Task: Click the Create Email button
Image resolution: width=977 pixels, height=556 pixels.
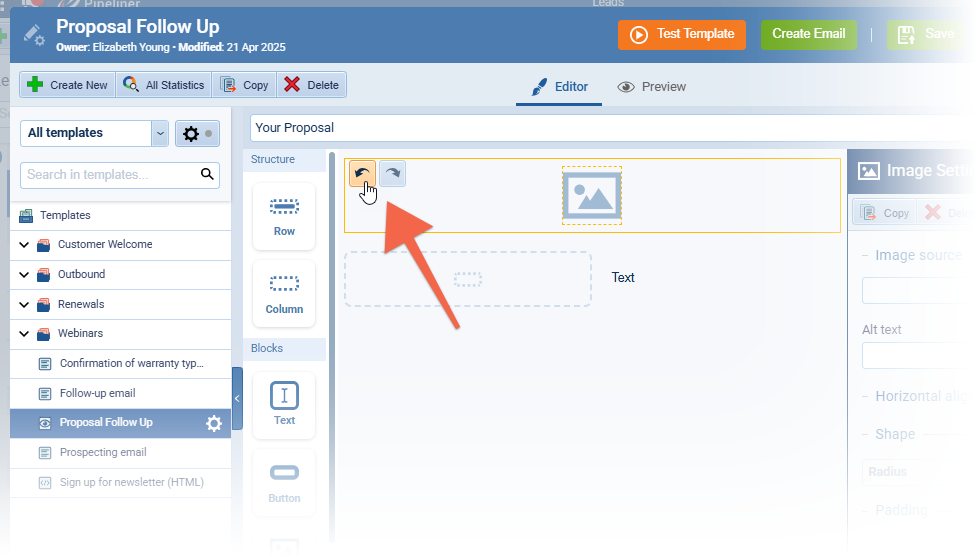Action: tap(808, 34)
